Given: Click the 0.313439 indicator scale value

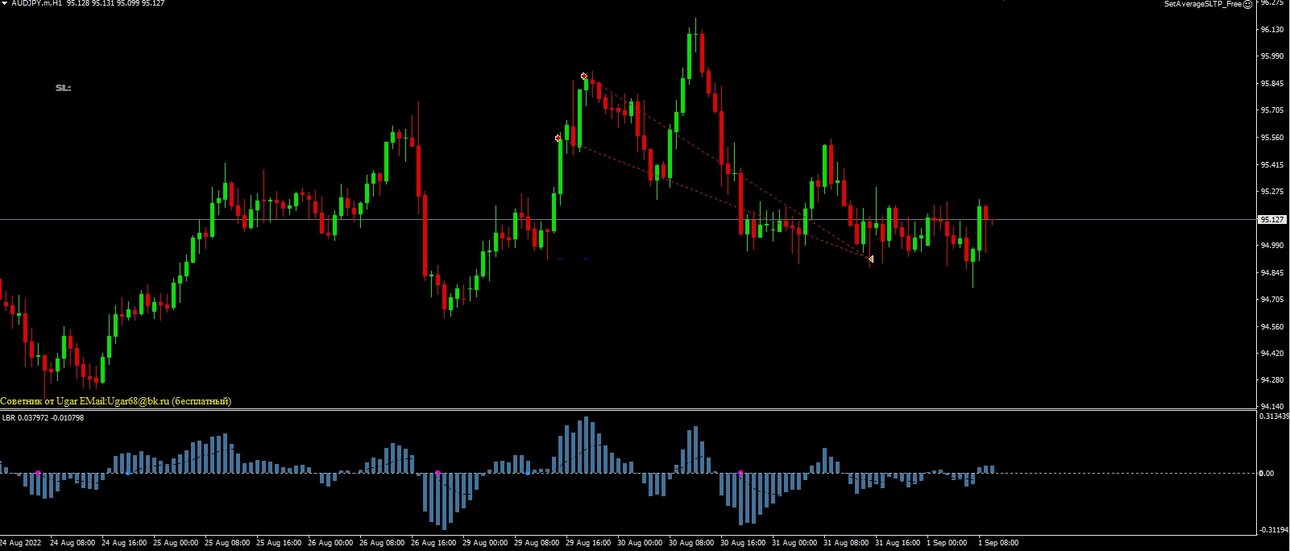Looking at the screenshot, I should pos(1274,417).
